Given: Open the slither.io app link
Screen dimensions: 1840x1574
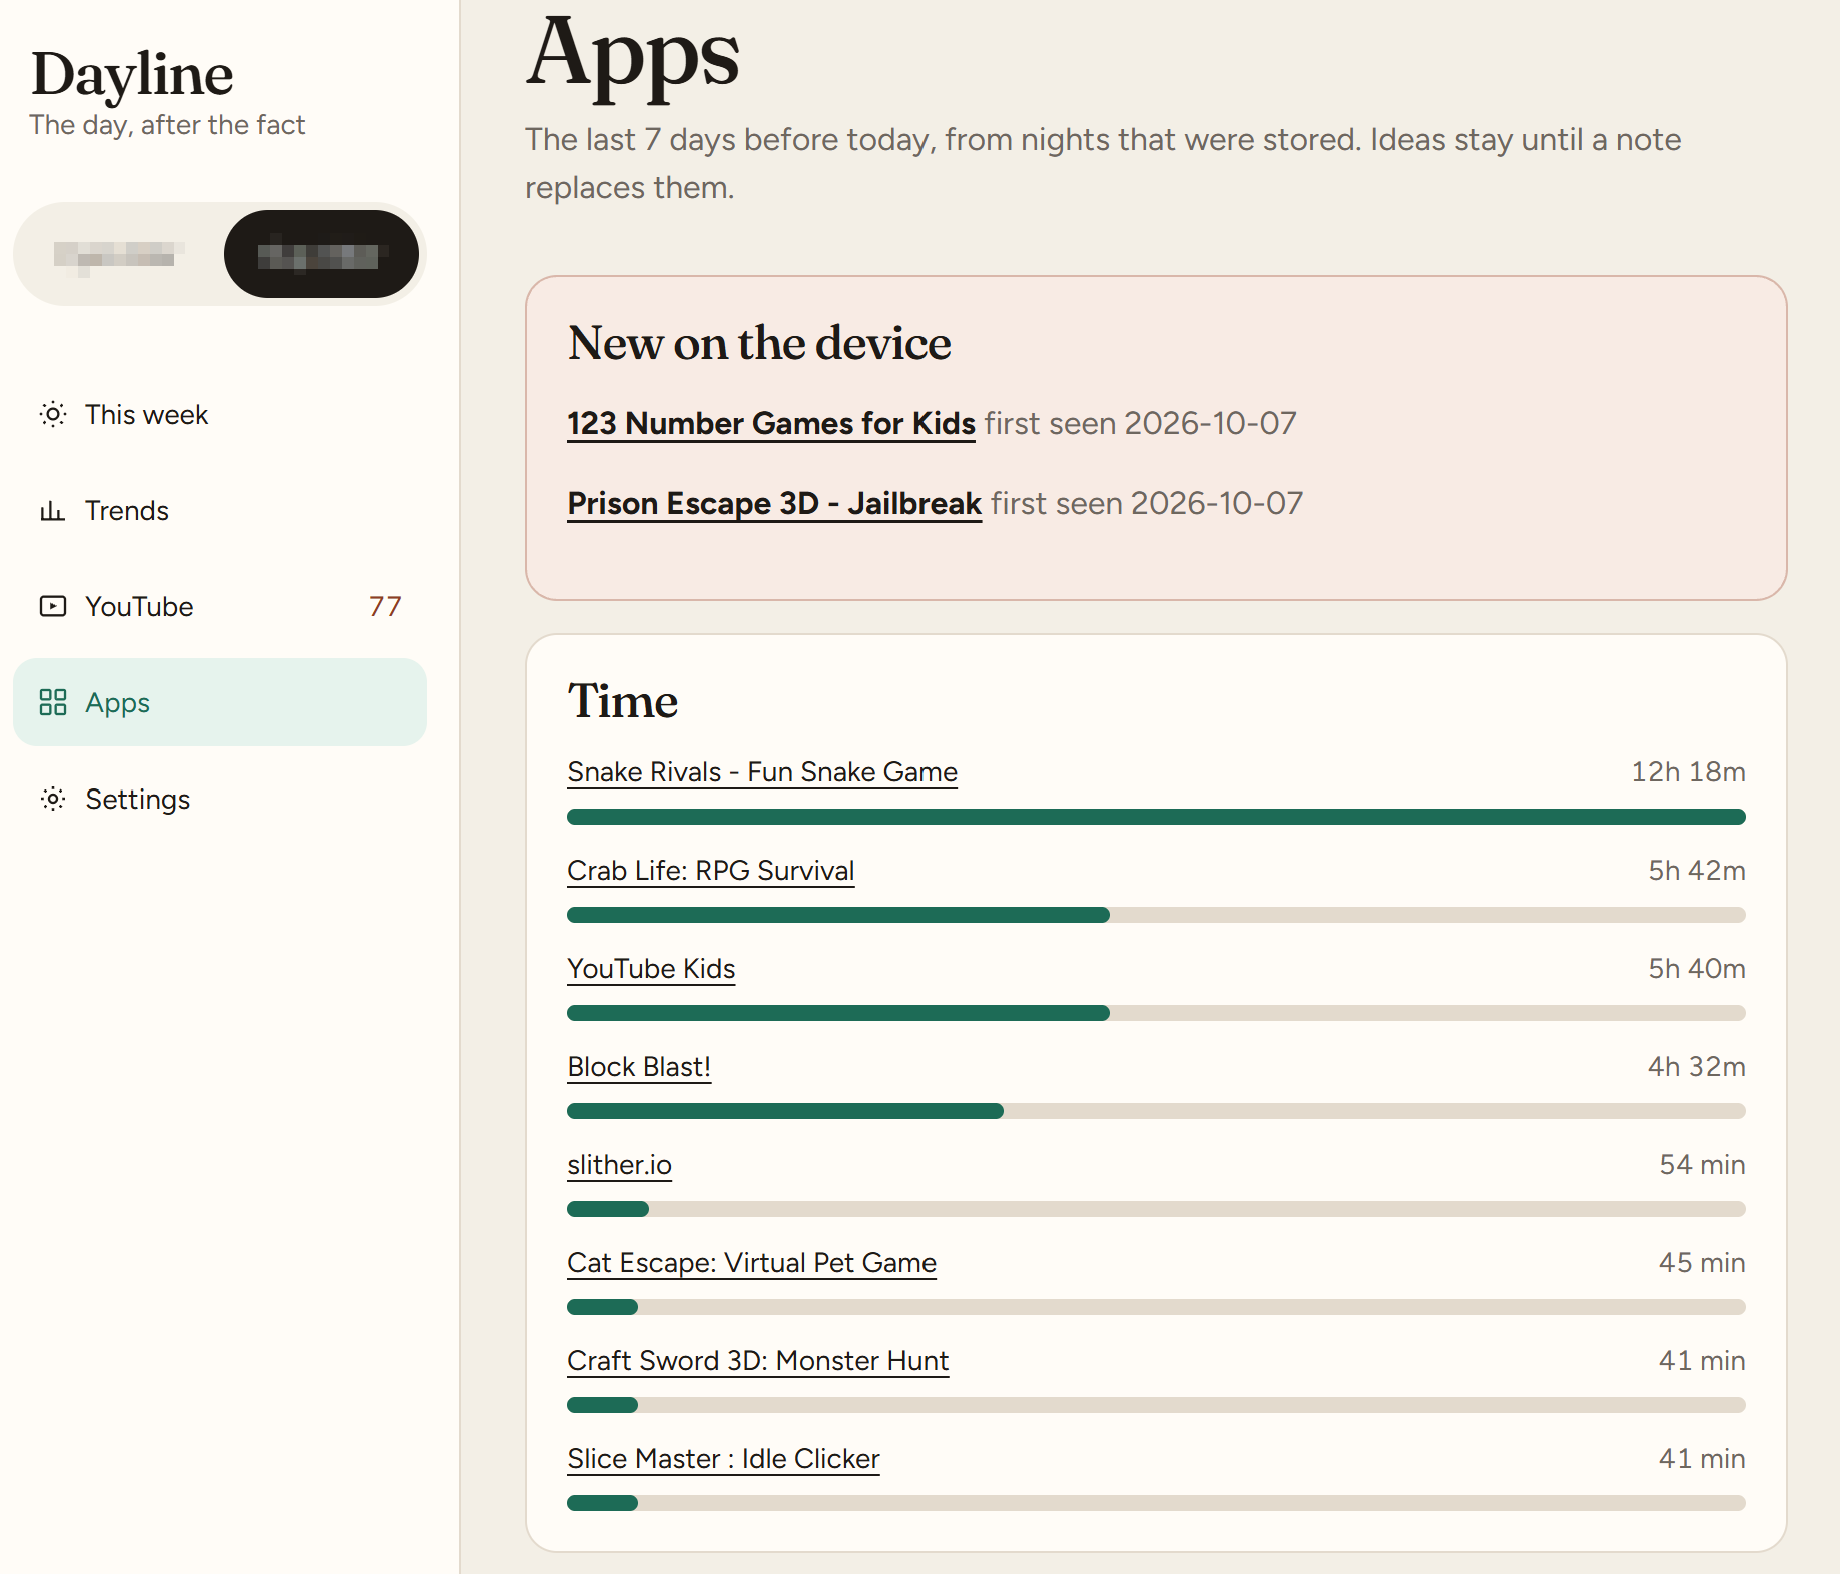Looking at the screenshot, I should 619,1165.
